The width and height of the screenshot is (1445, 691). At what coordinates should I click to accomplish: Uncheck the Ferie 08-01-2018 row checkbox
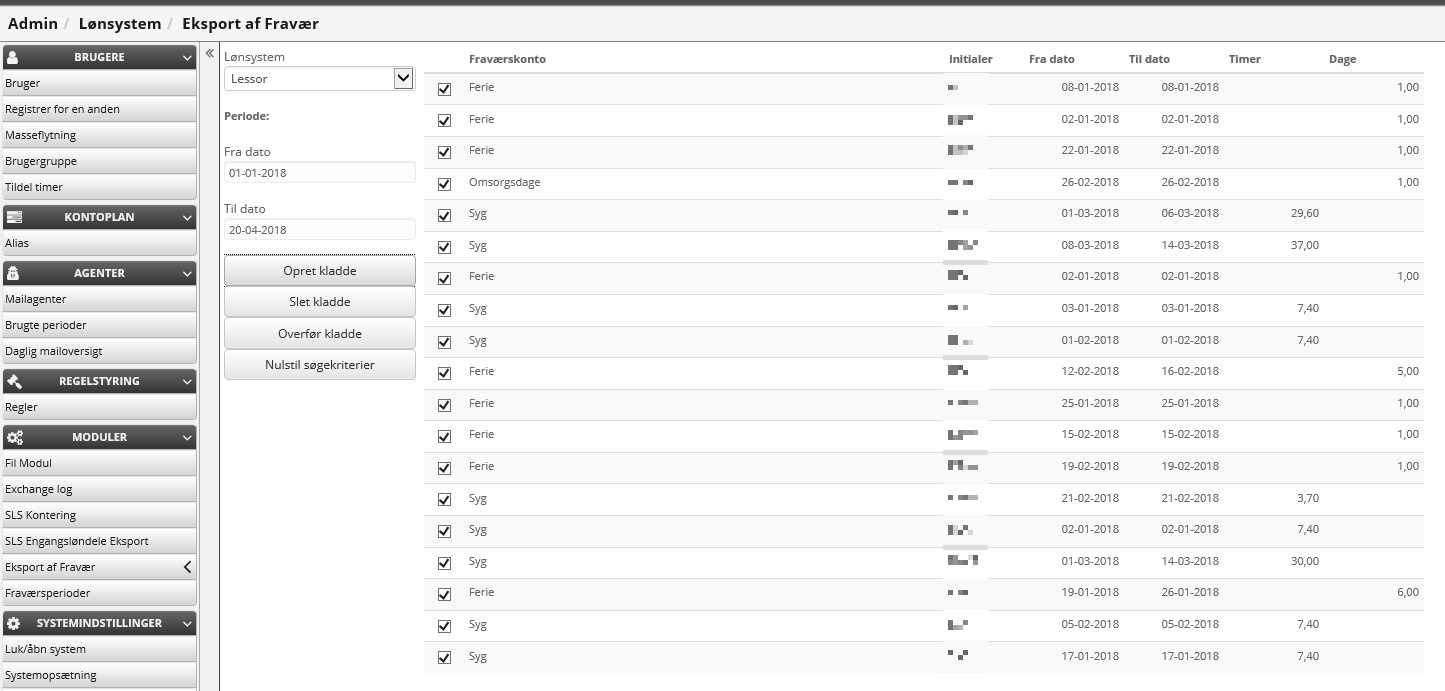click(445, 89)
